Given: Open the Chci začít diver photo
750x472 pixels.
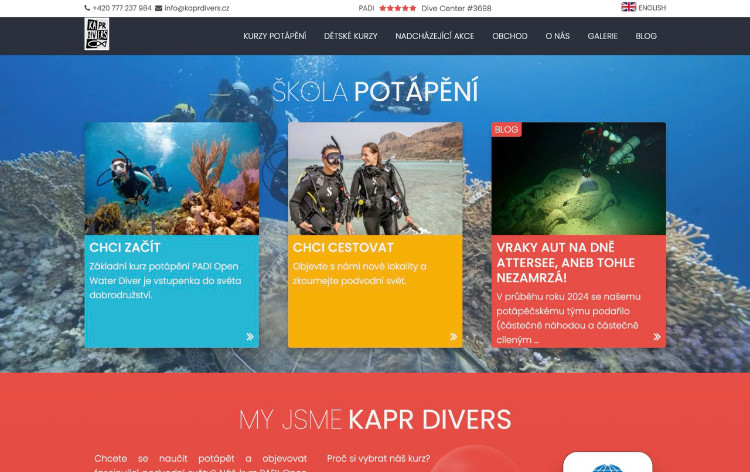Looking at the screenshot, I should (x=171, y=178).
